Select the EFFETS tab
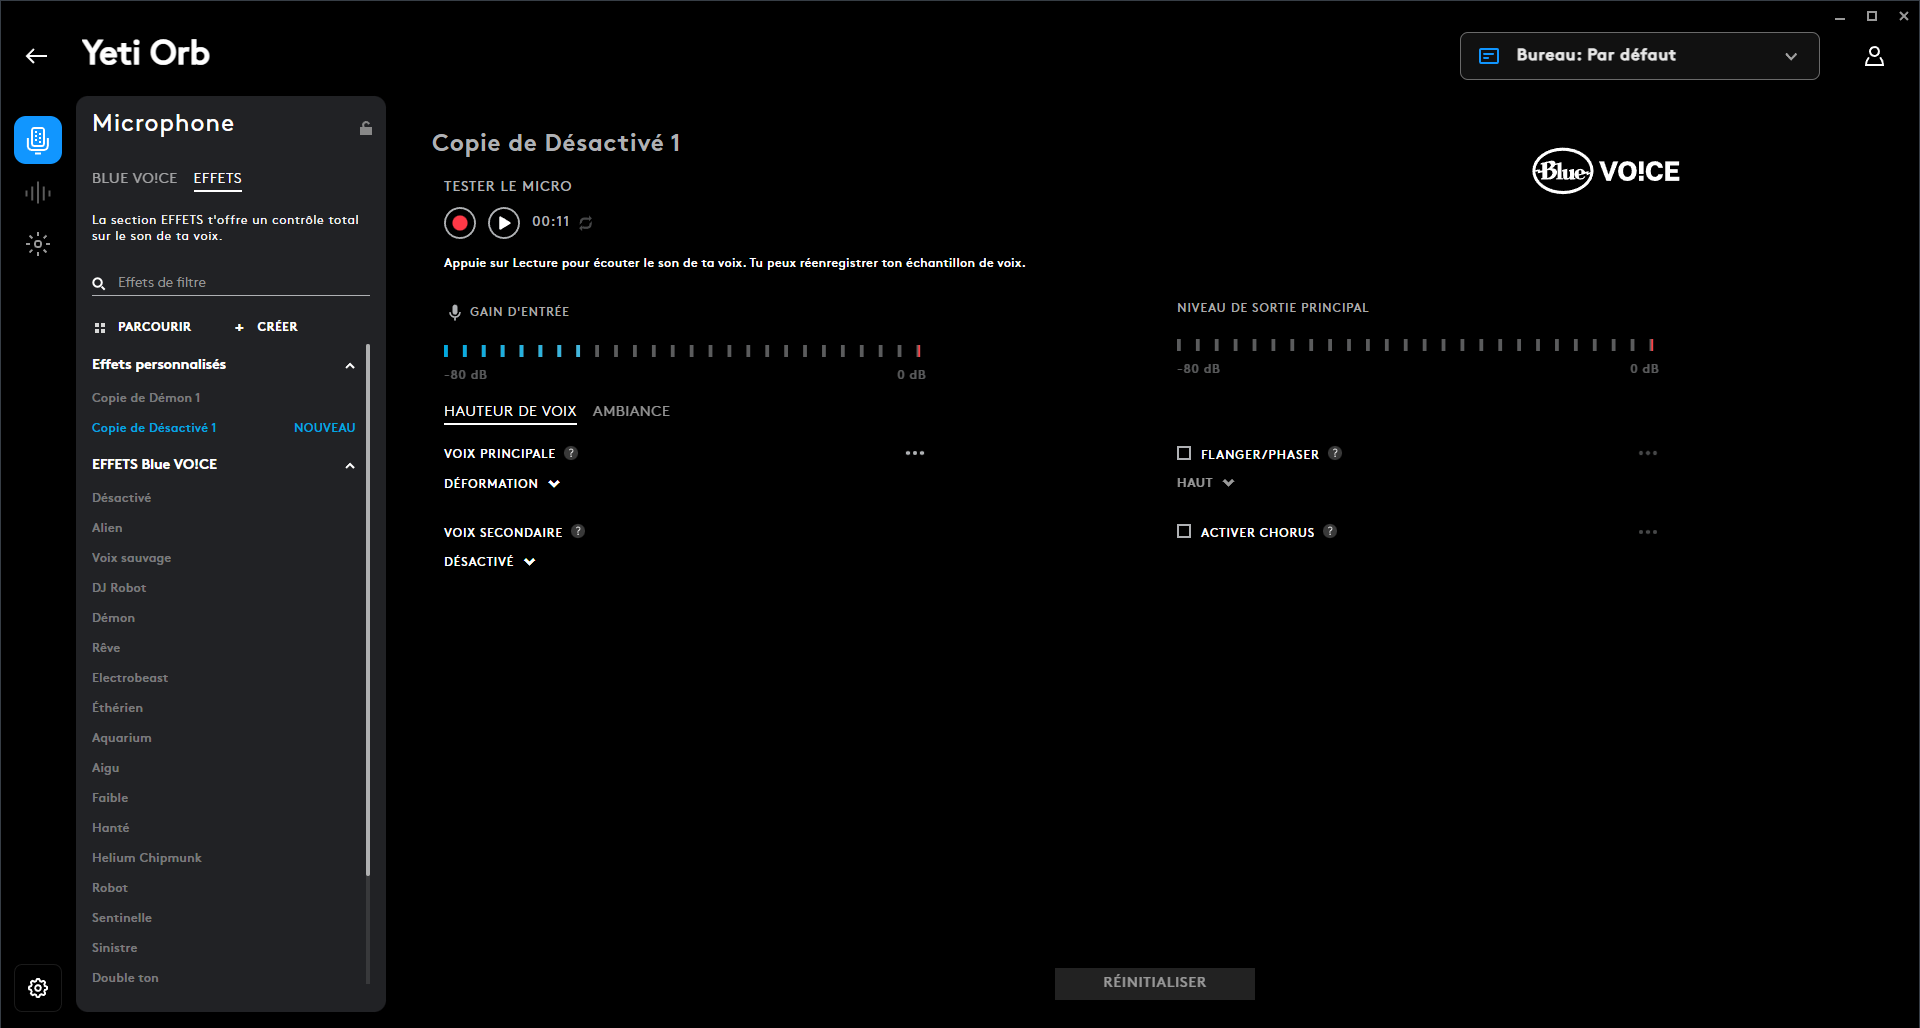The height and width of the screenshot is (1028, 1920). pyautogui.click(x=218, y=178)
